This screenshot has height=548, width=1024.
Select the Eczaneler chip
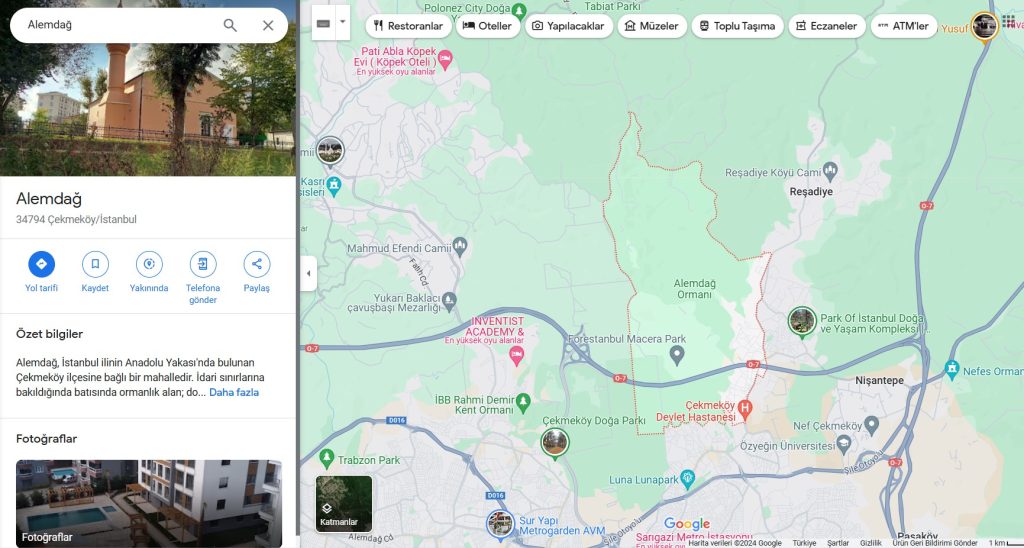click(827, 26)
